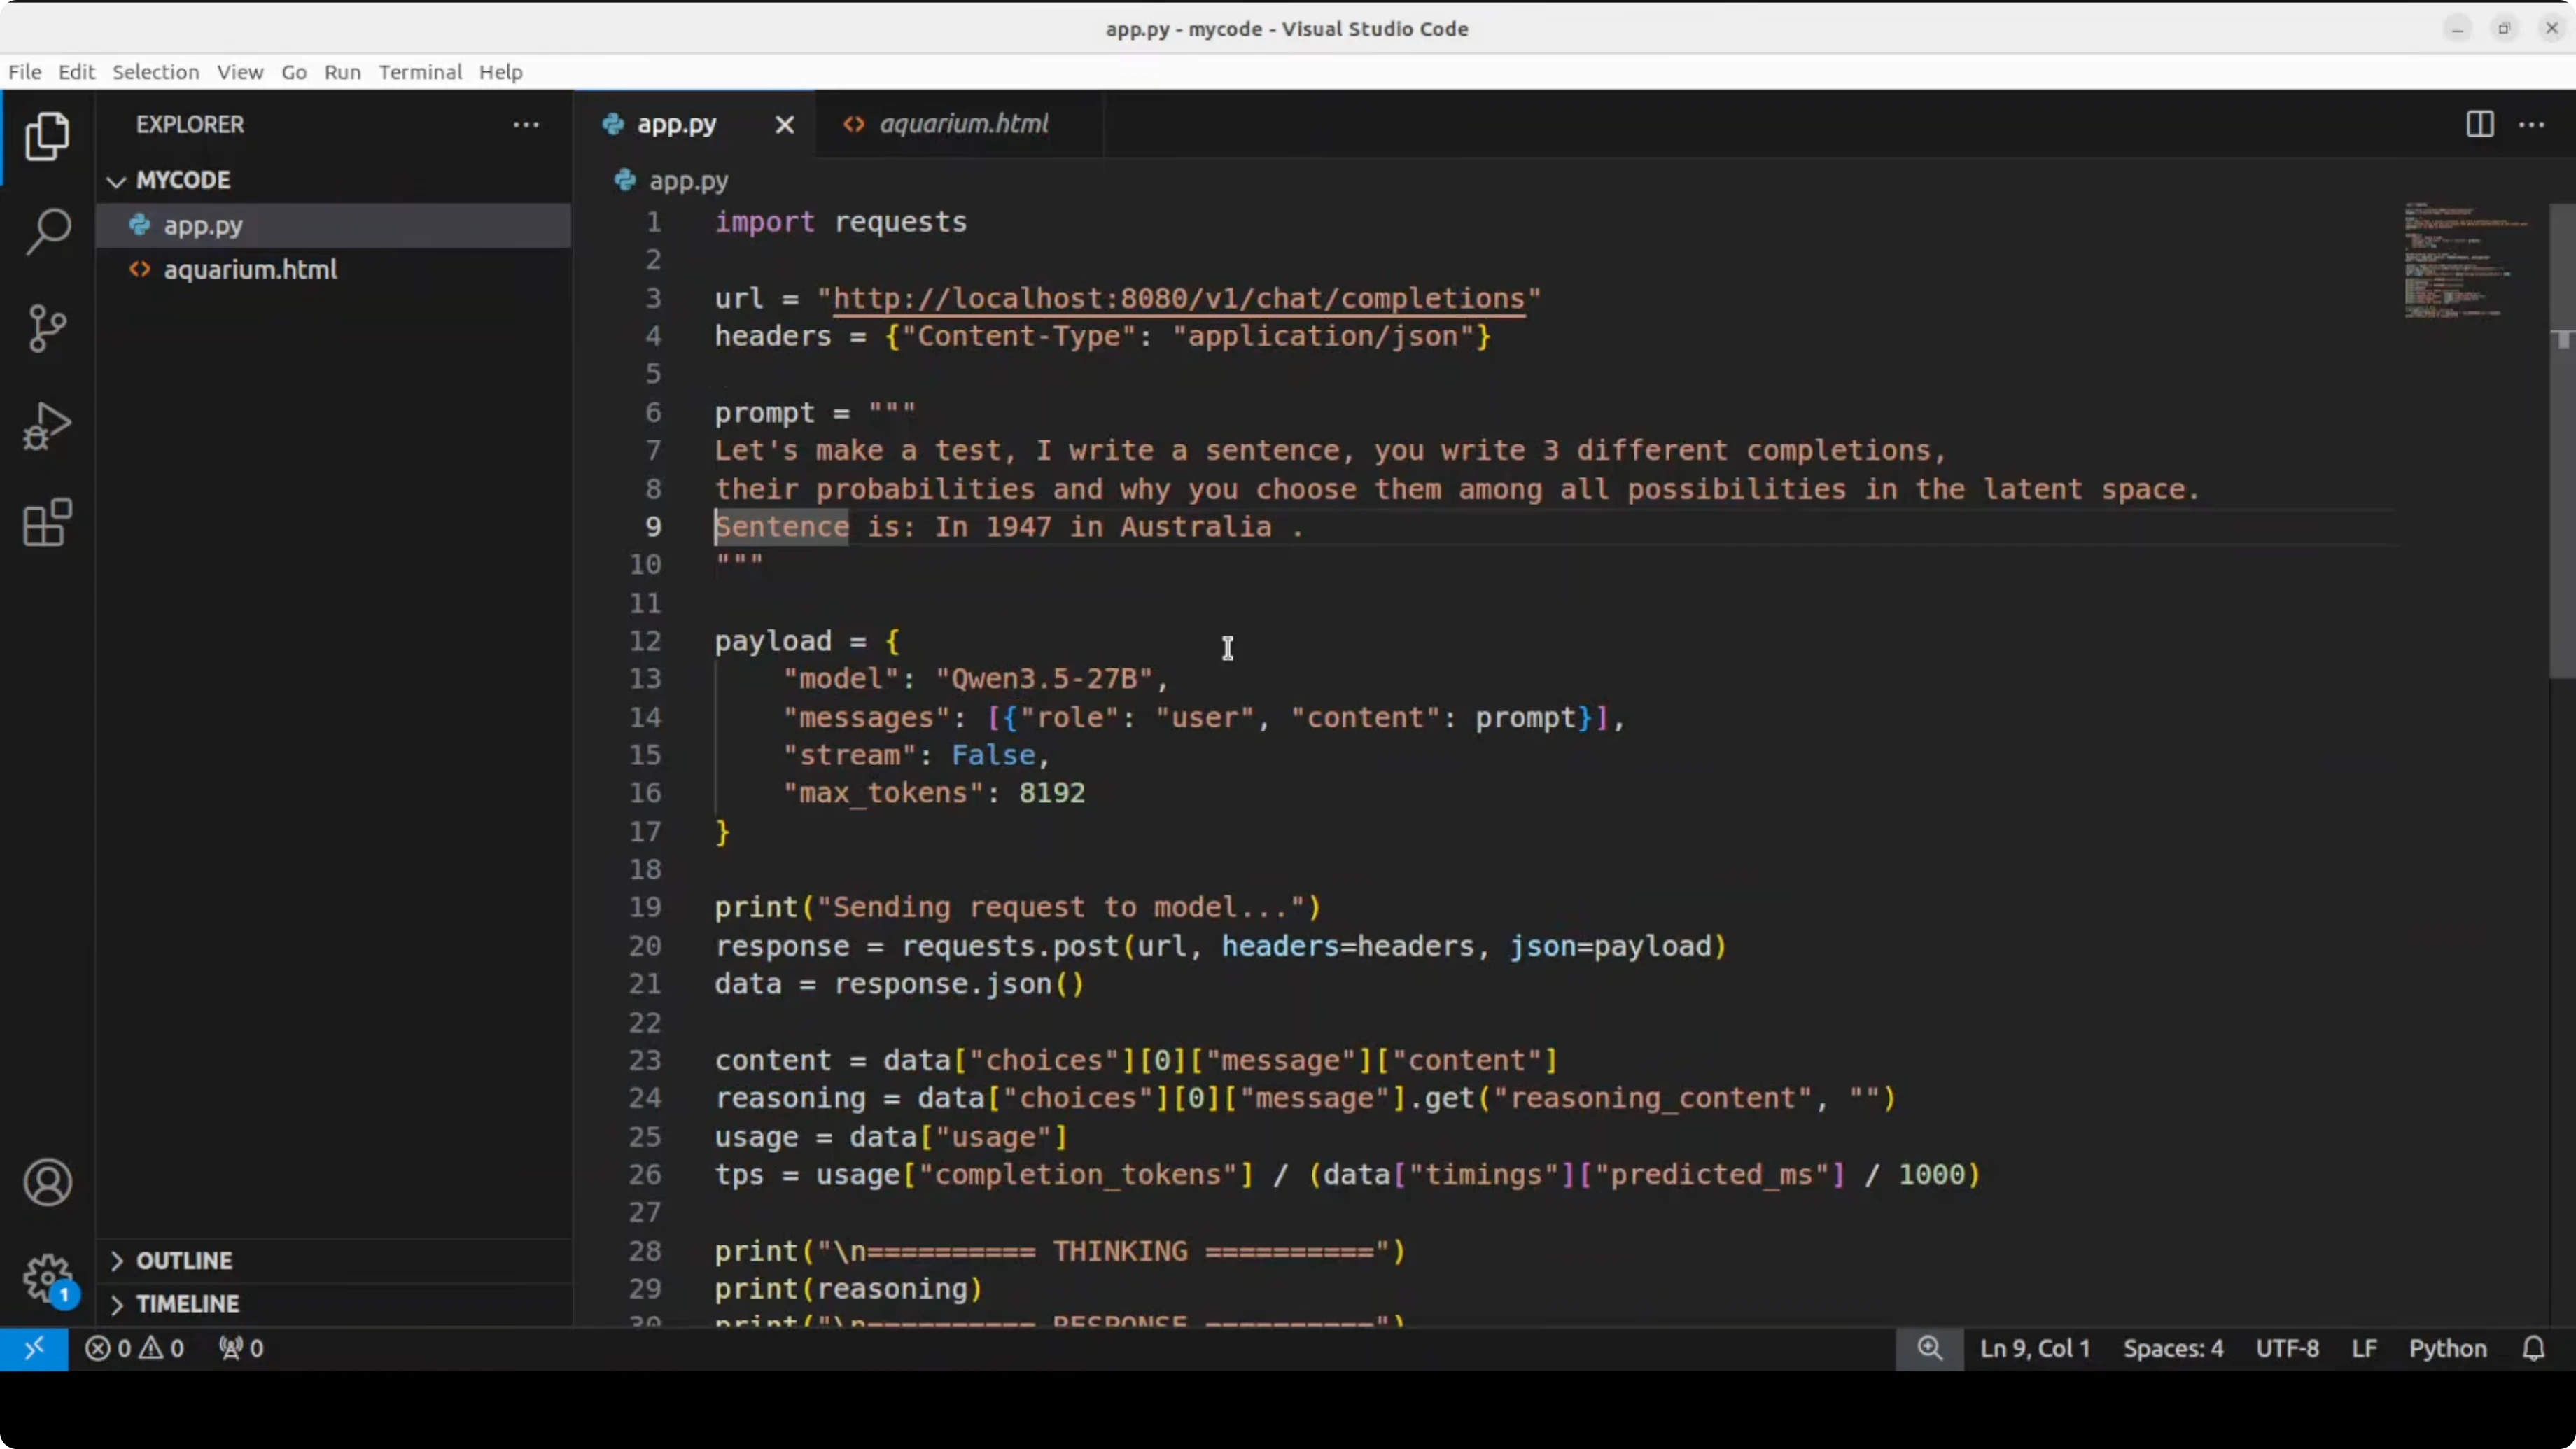Screen dimensions: 2576x1449
Task: Select aquarium.html in the file explorer
Action: (x=250, y=269)
